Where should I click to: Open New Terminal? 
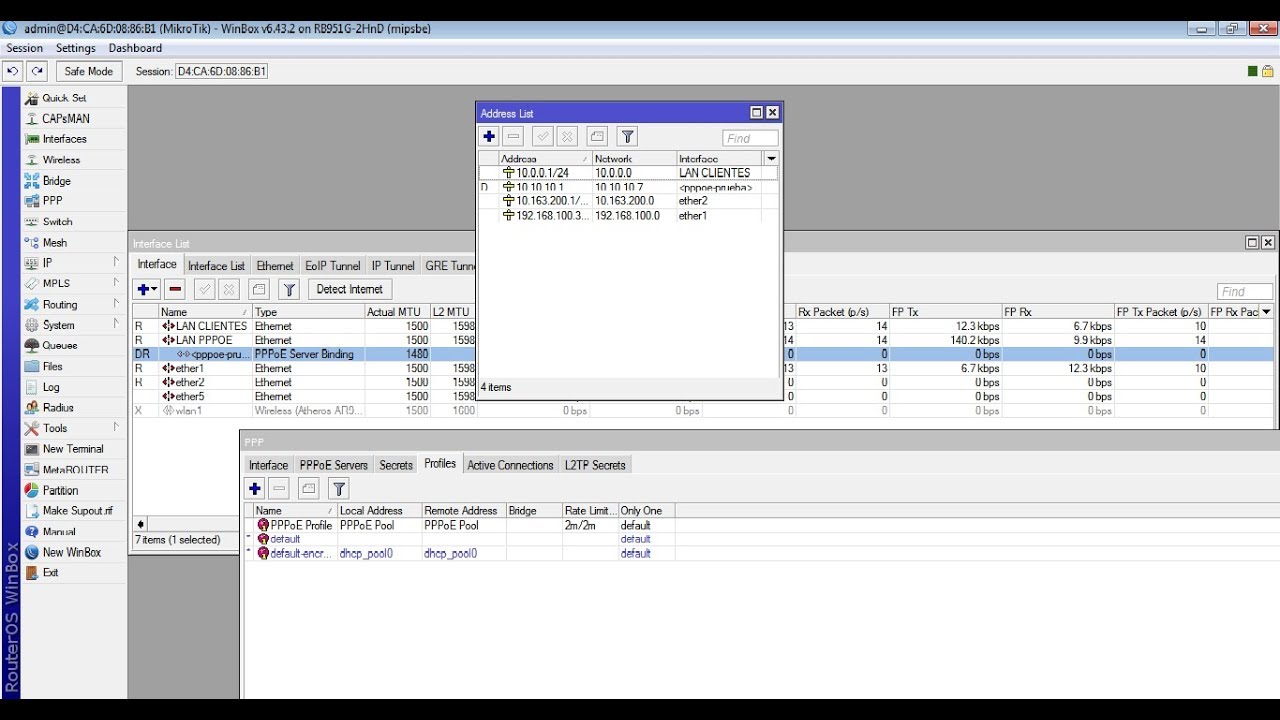(x=72, y=449)
